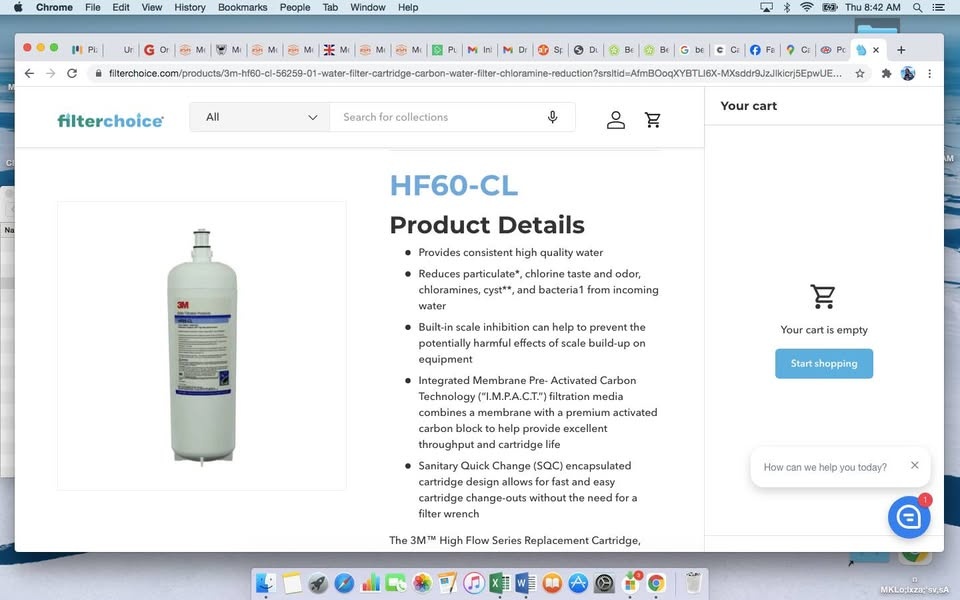Open Safari from the Dock
This screenshot has width=960, height=600.
[x=344, y=583]
